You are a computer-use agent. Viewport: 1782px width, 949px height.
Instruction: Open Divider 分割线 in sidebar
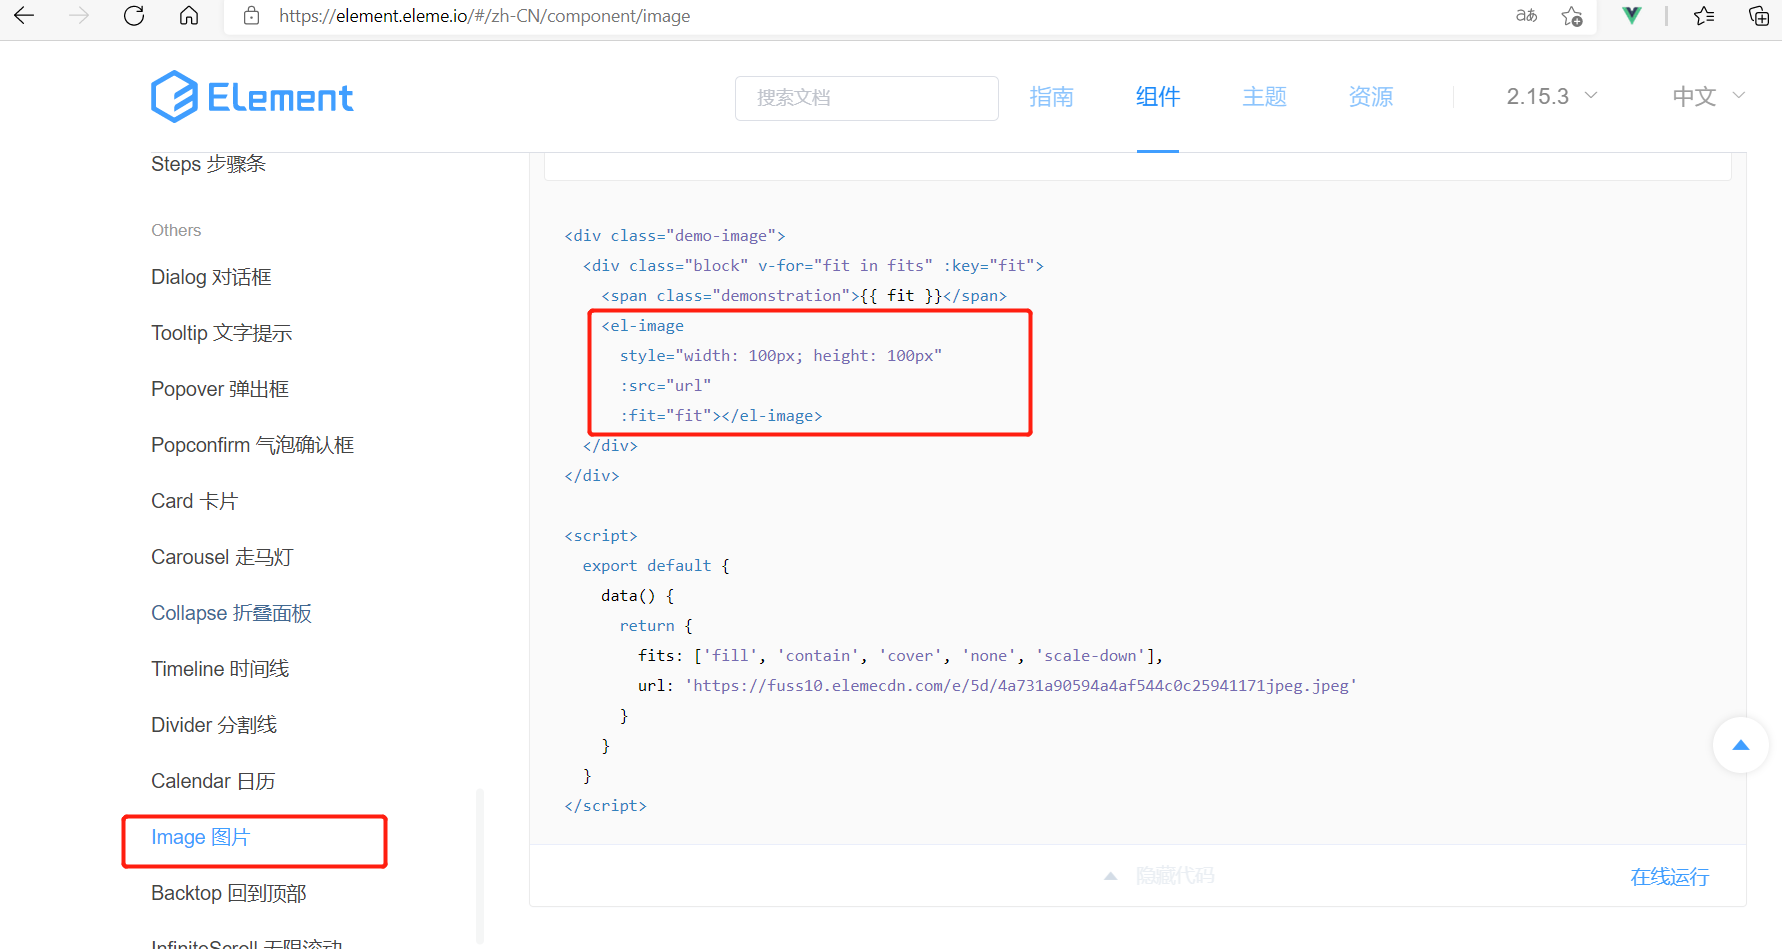coord(214,725)
